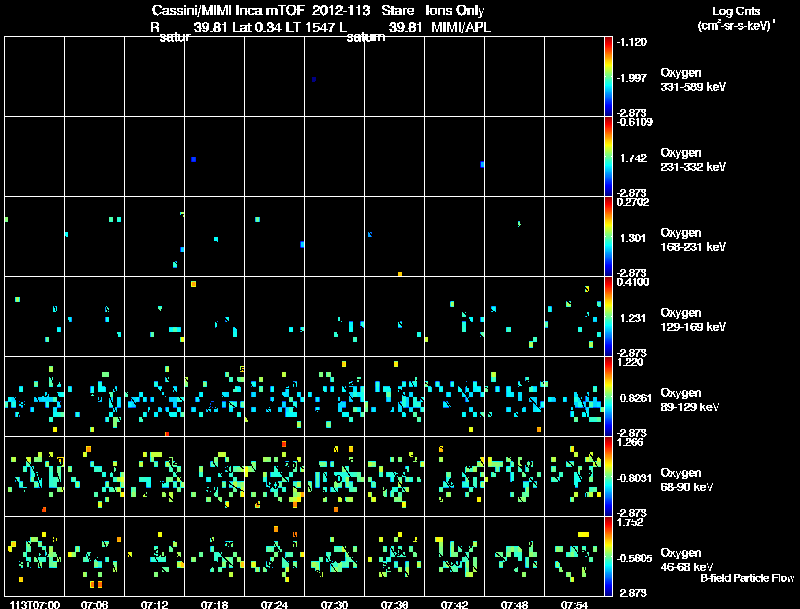
Task: Click the B-field Particle Flow caption
Action: point(747,578)
